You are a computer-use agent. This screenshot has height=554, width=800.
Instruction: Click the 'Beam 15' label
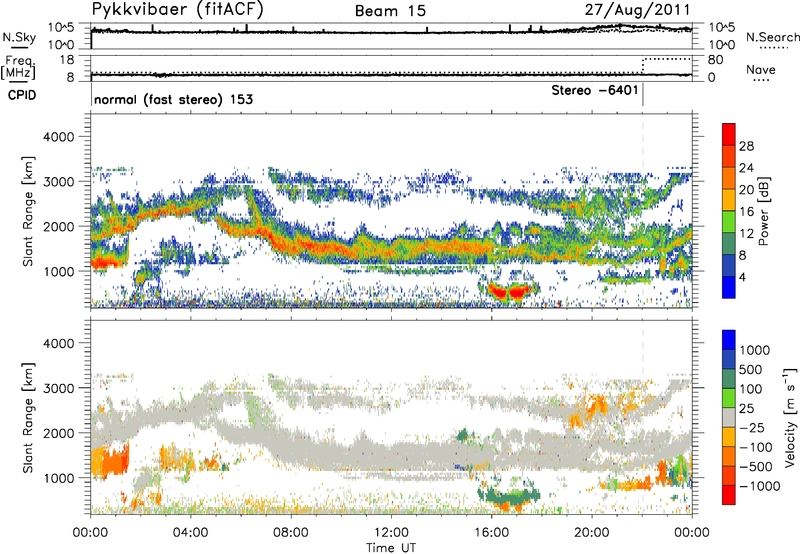pyautogui.click(x=390, y=11)
